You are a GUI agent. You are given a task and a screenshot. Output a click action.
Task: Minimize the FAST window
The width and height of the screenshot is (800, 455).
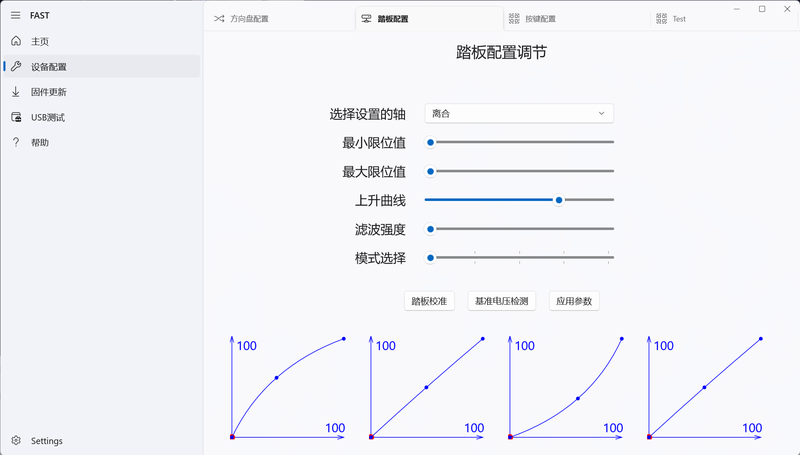pyautogui.click(x=737, y=9)
